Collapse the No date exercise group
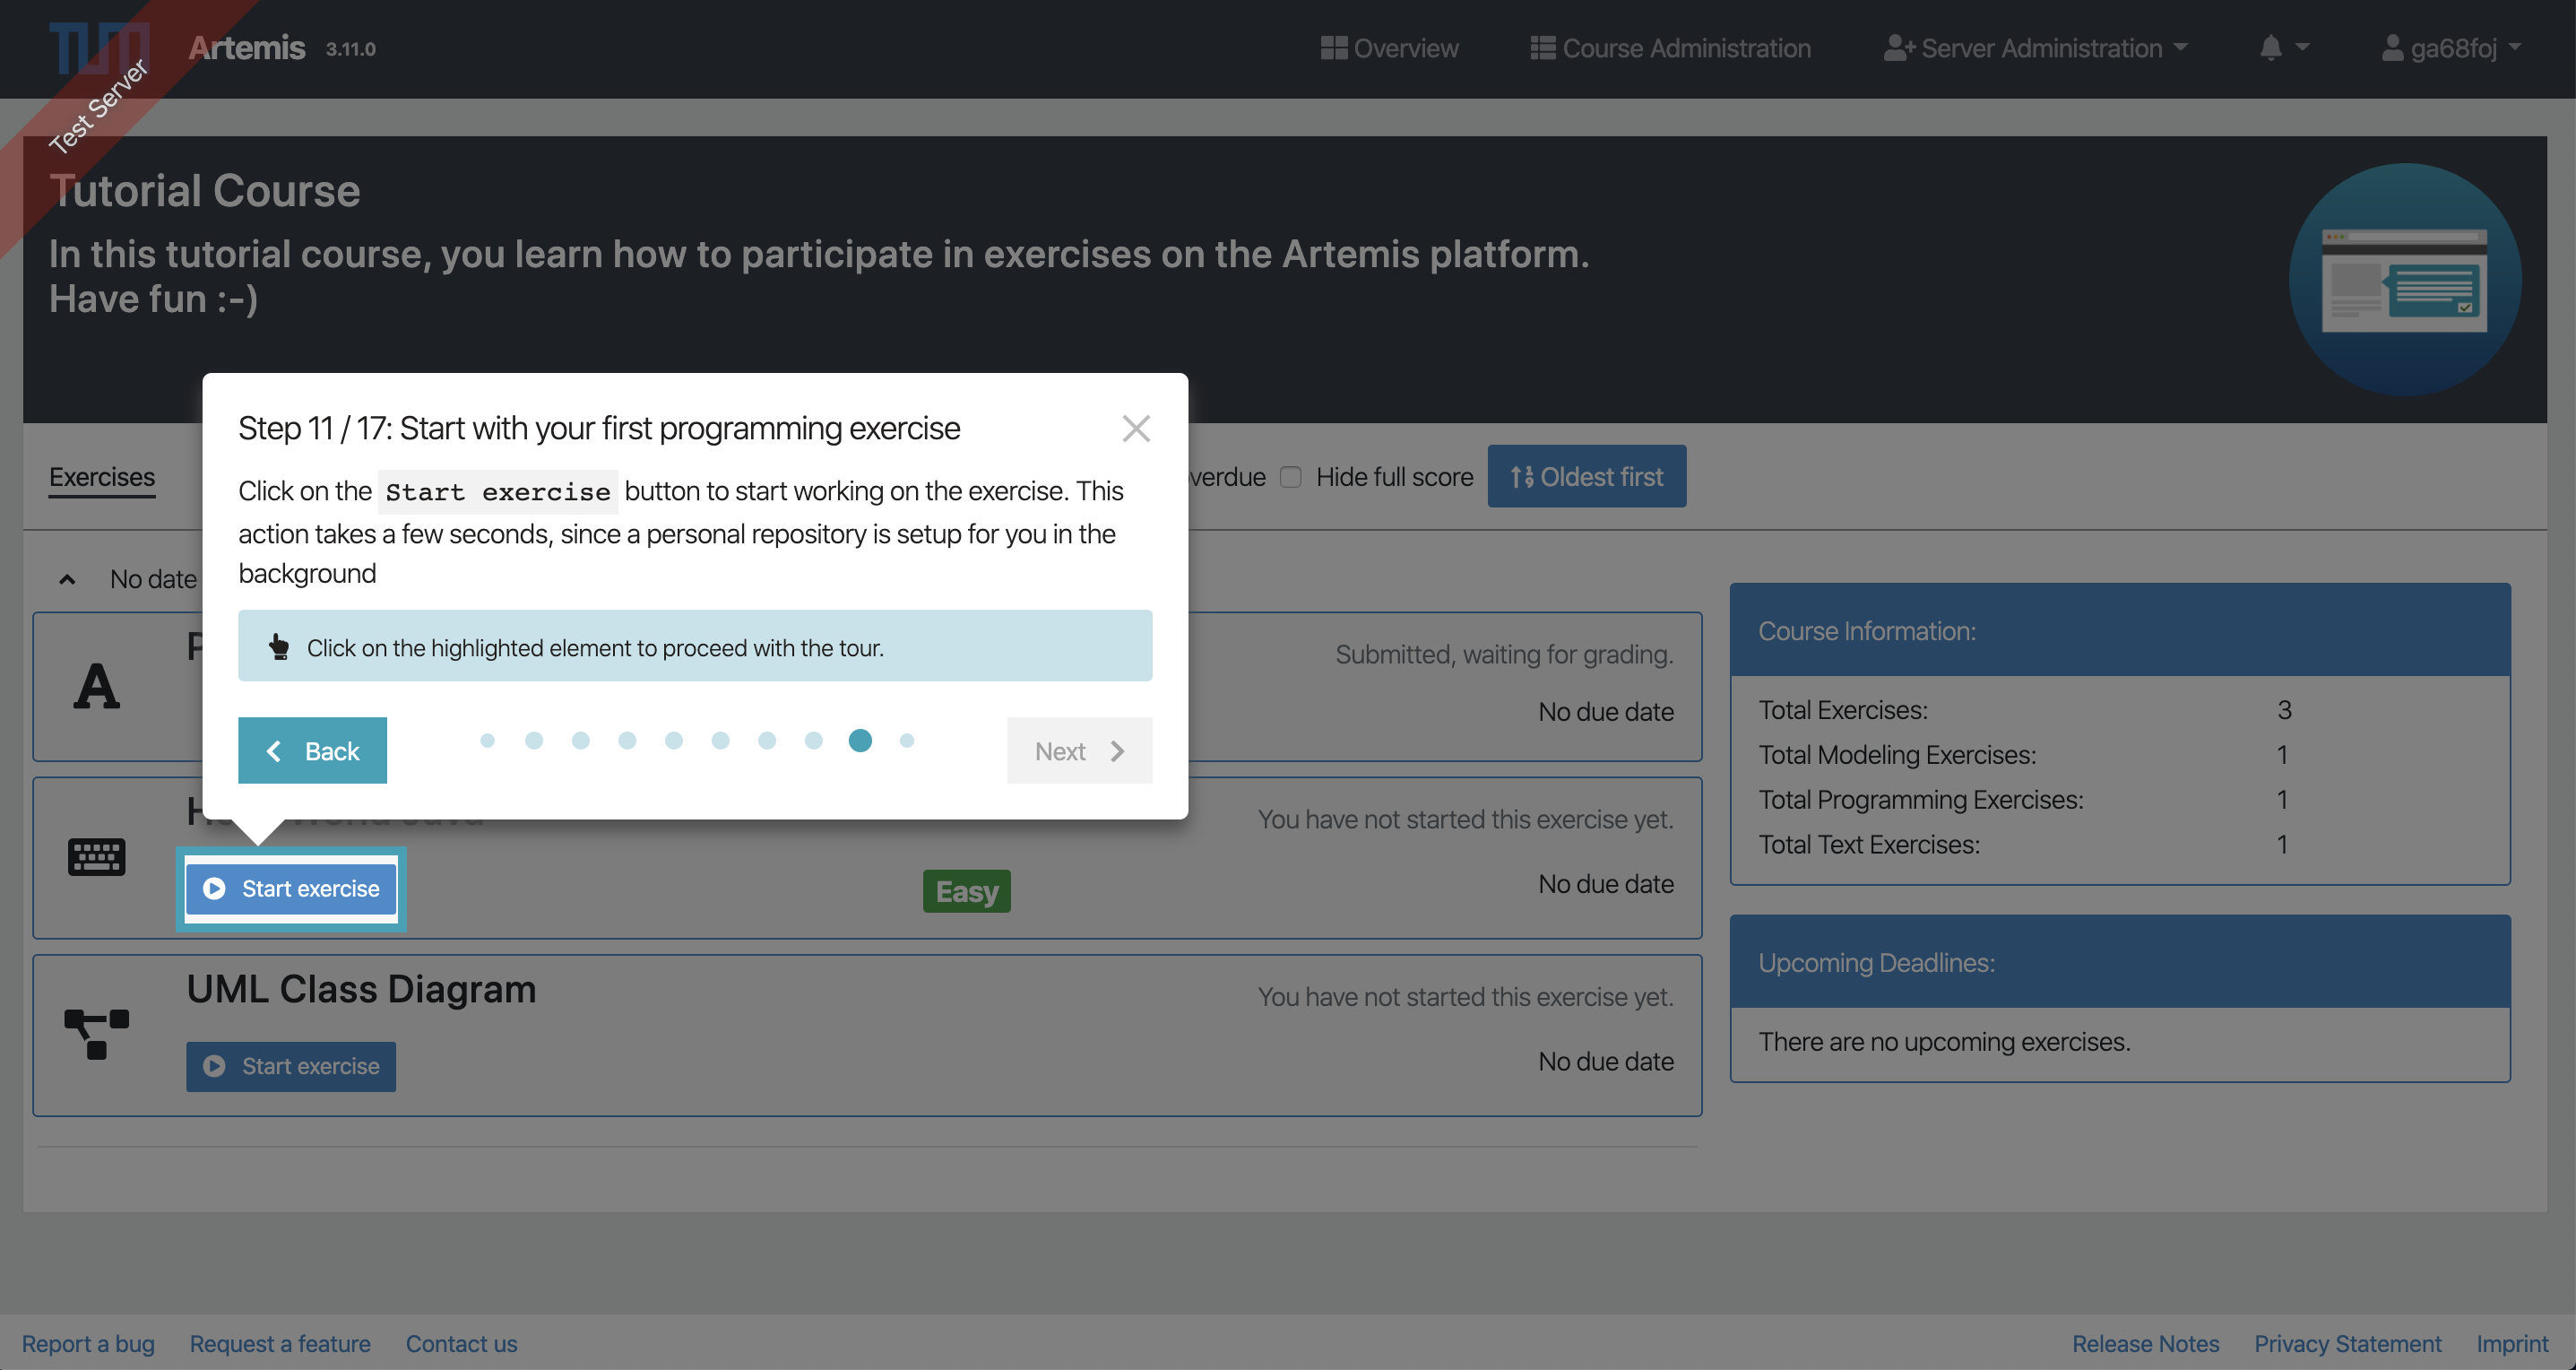 click(x=67, y=579)
